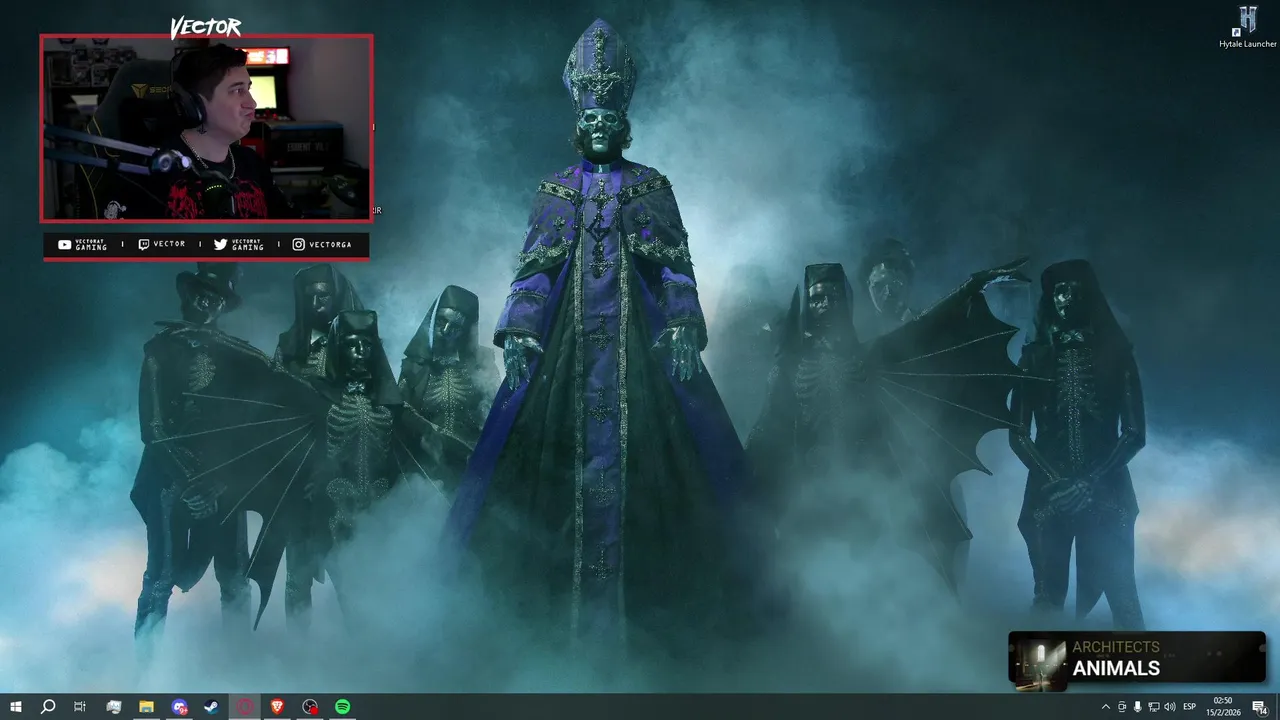Open the Hytale Launcher desktop shortcut
1280x720 pixels.
(x=1247, y=27)
